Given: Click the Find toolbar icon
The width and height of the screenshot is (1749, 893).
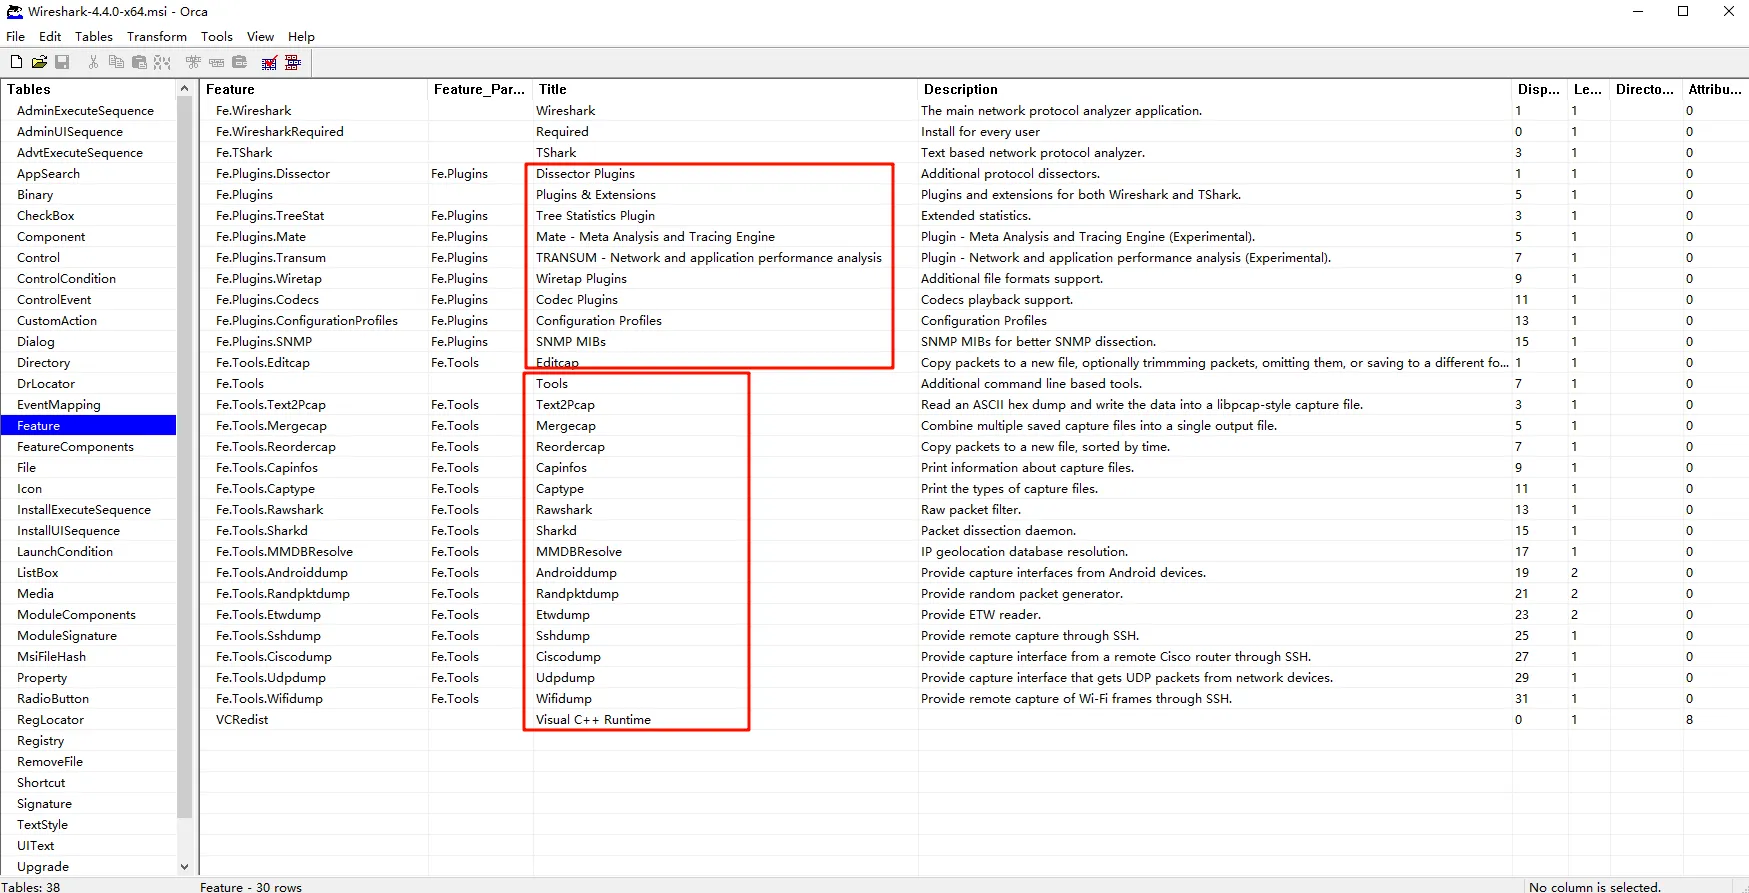Looking at the screenshot, I should pyautogui.click(x=162, y=62).
